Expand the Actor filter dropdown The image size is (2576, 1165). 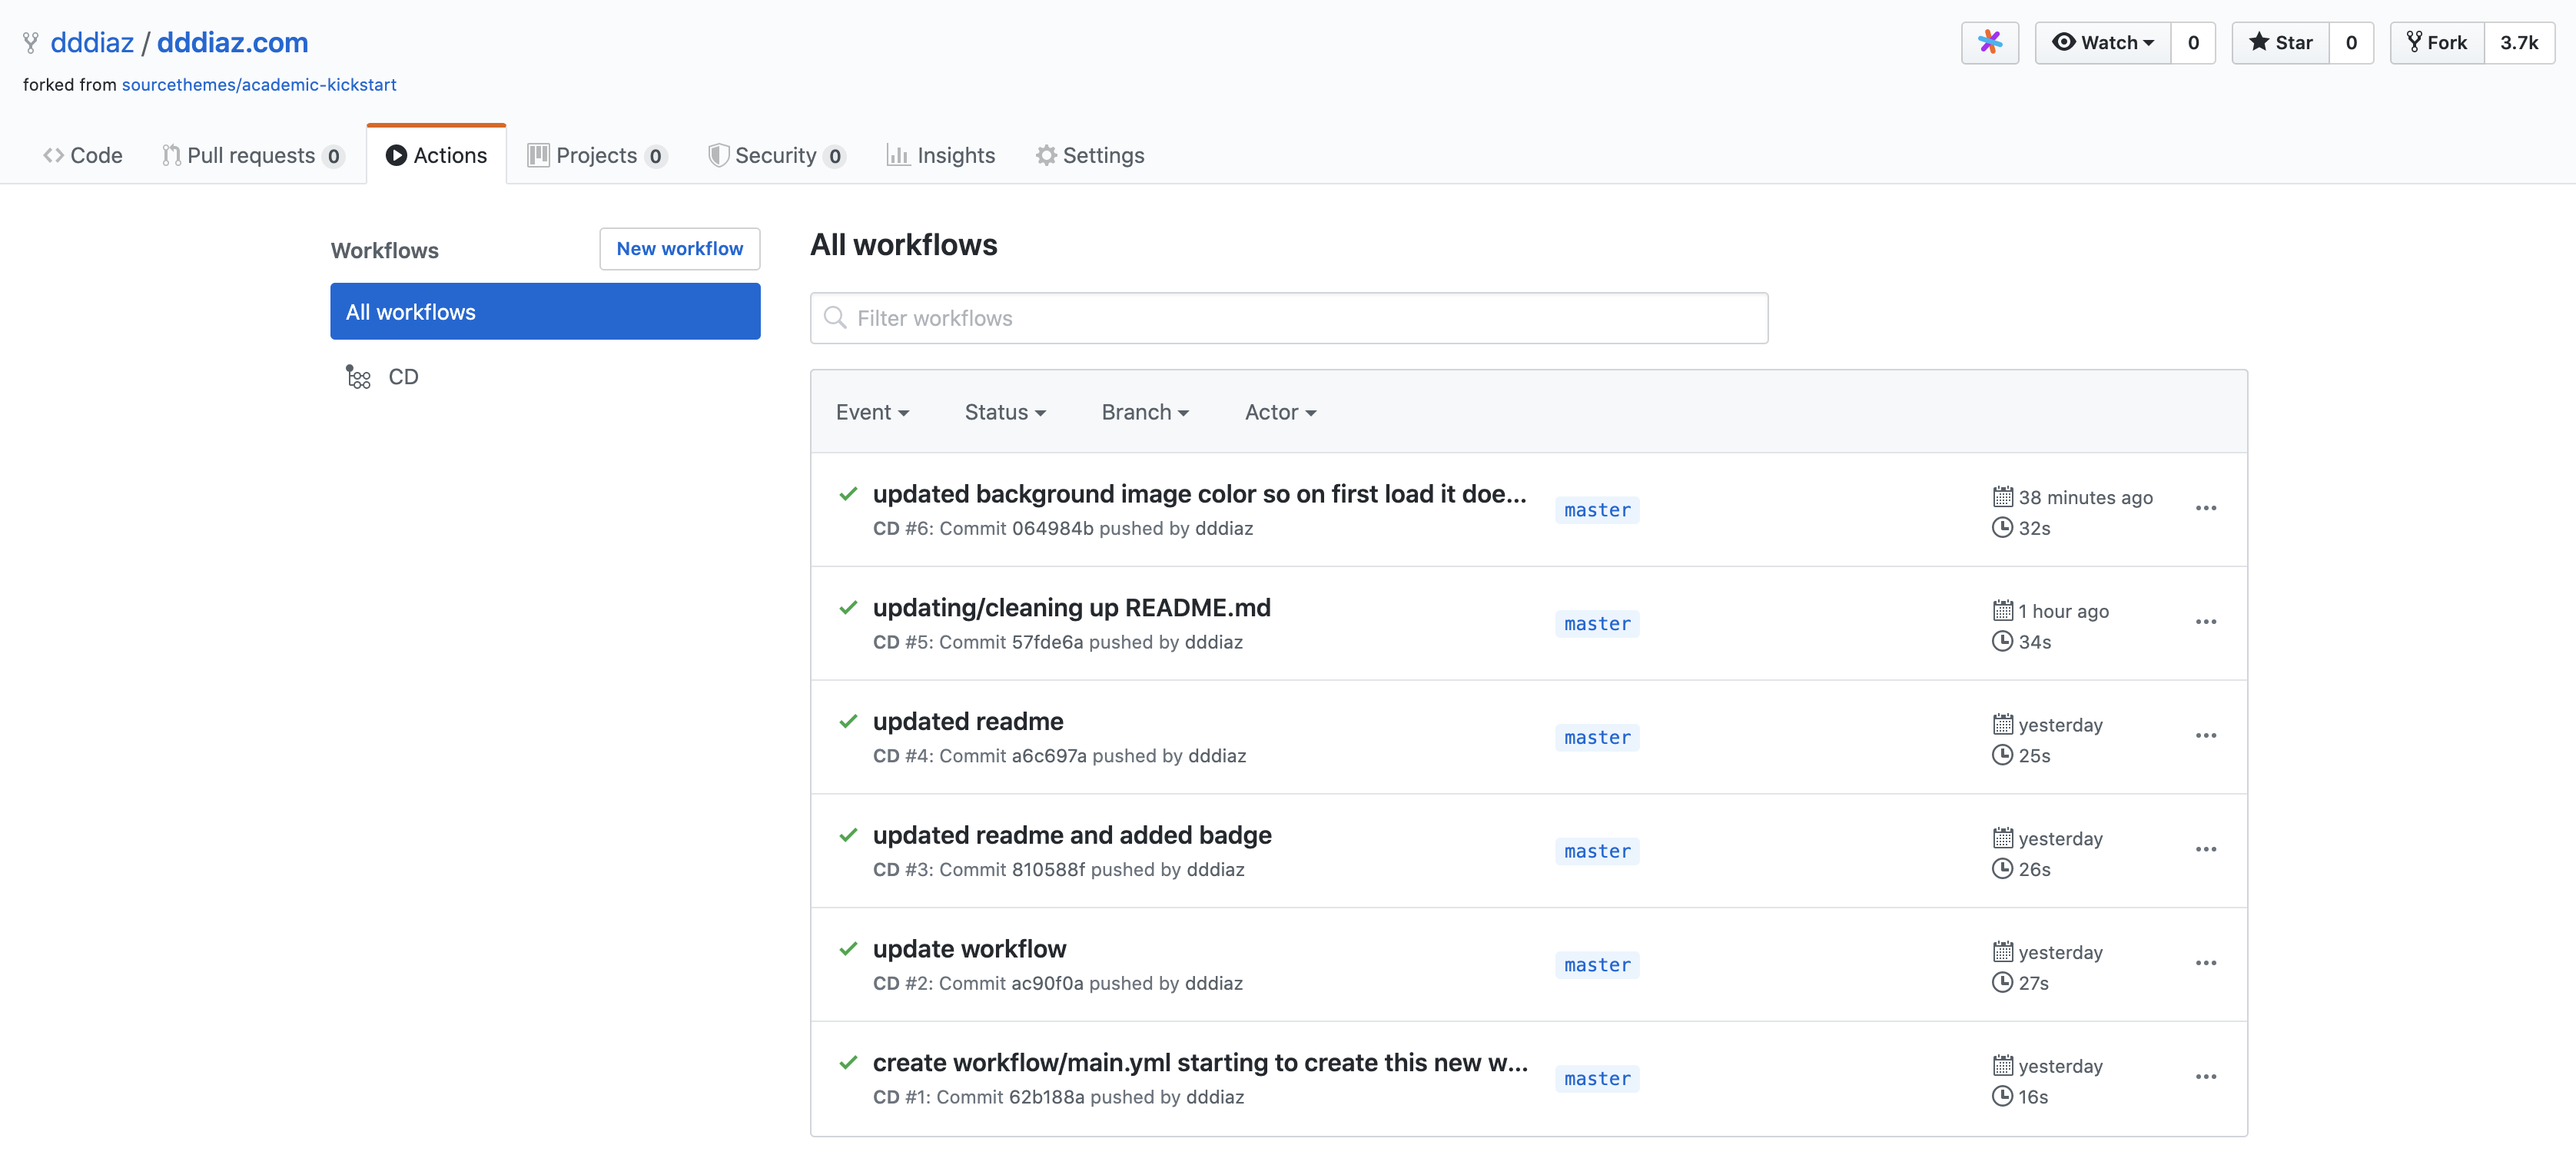[1280, 412]
